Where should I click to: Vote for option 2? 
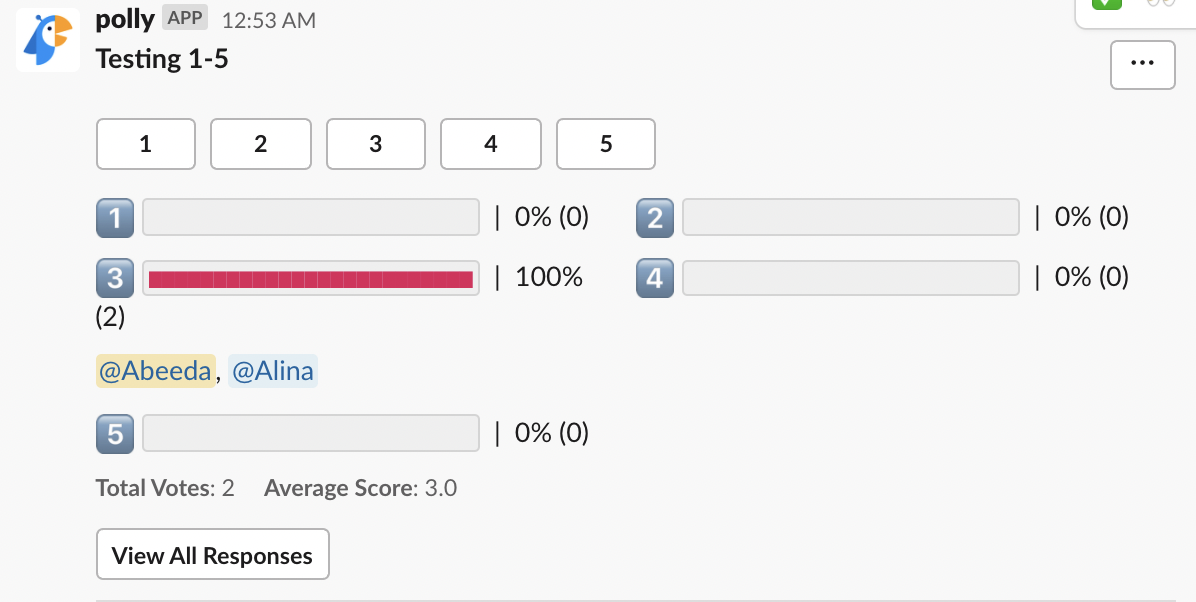click(x=261, y=144)
